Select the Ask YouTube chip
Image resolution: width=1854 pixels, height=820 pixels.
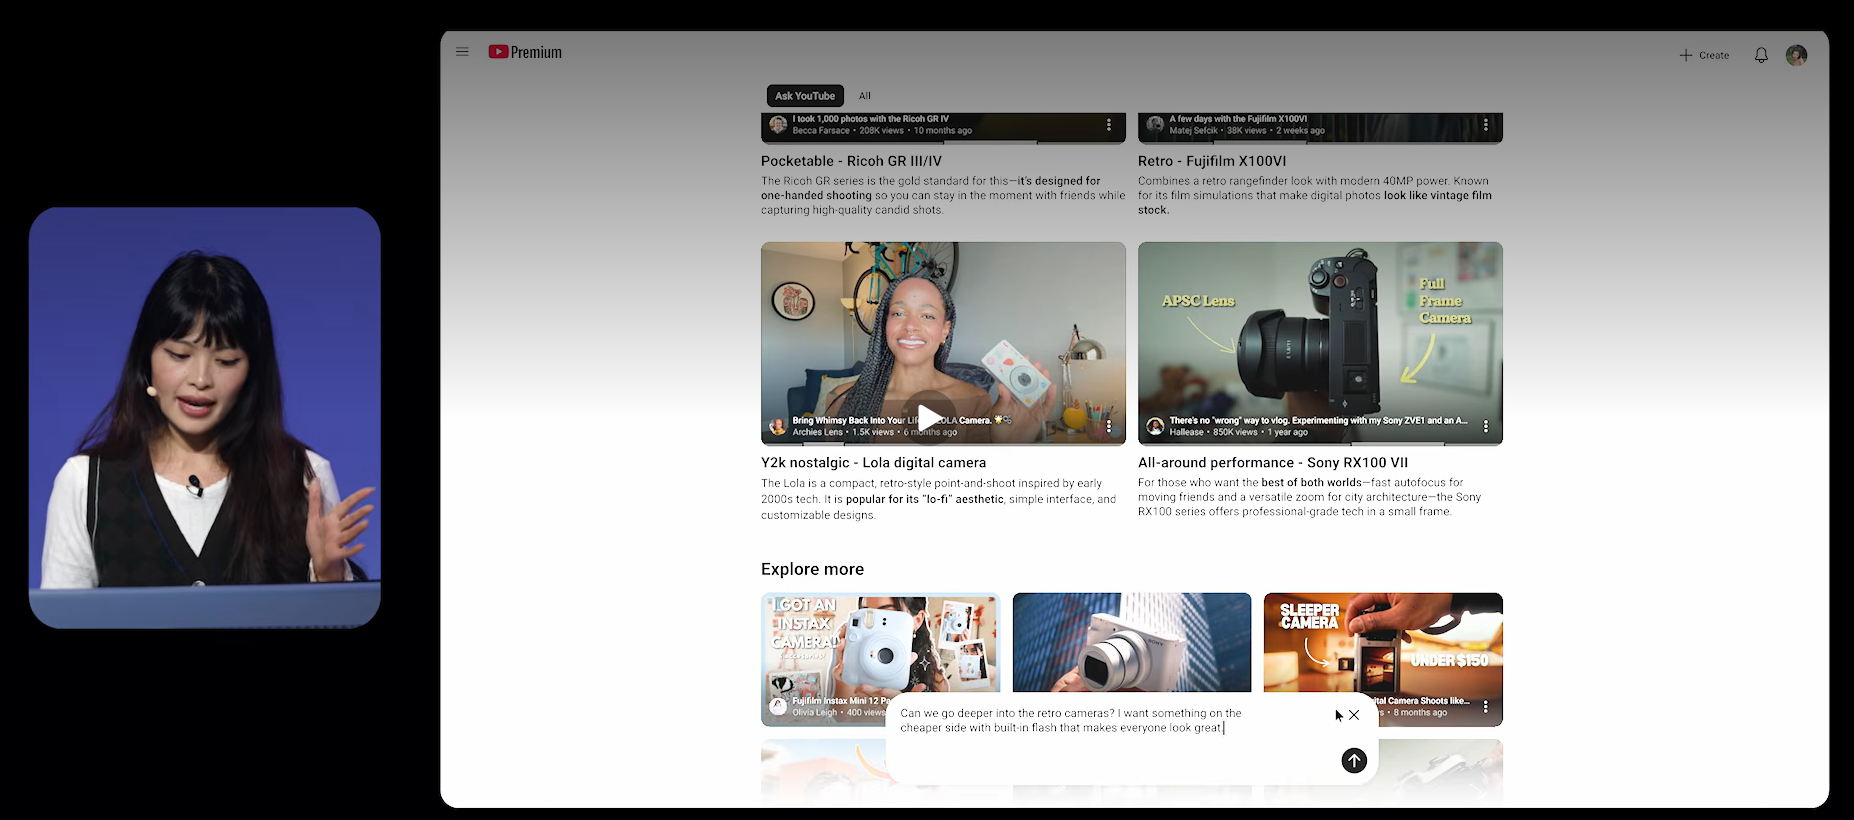click(x=805, y=96)
